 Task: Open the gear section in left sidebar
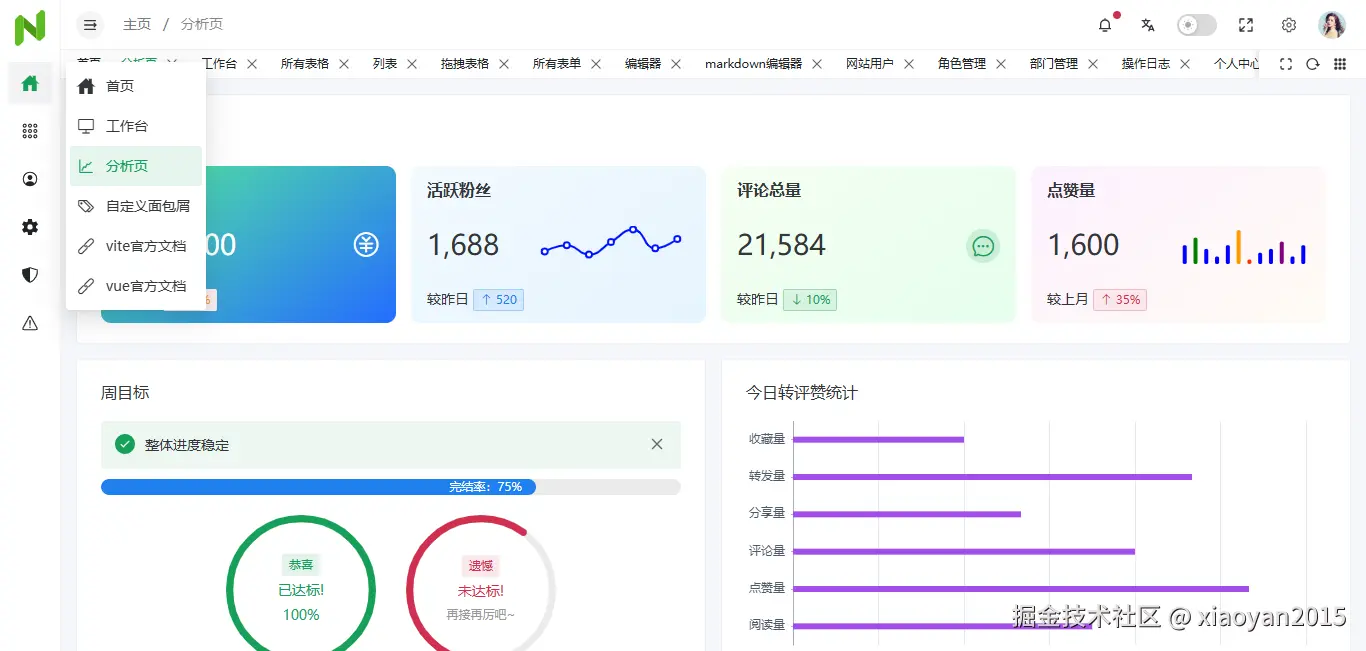pyautogui.click(x=30, y=227)
